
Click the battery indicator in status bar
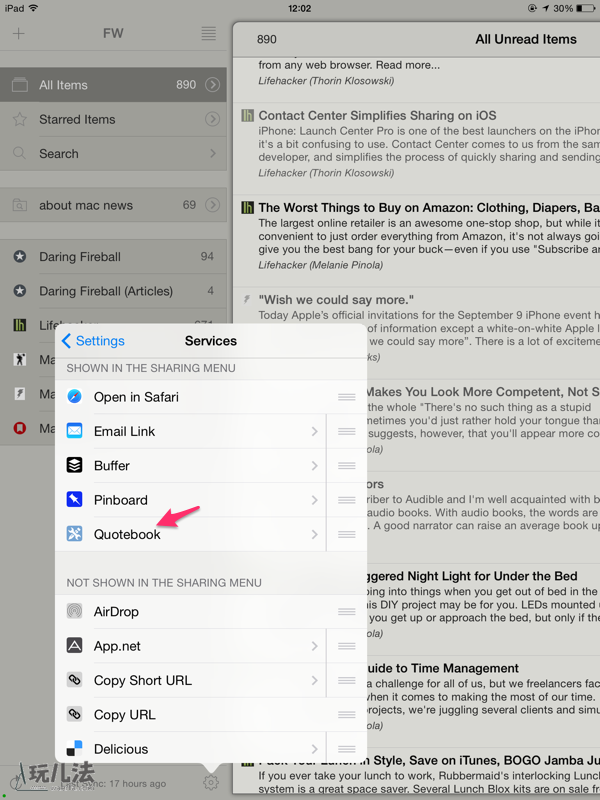tap(586, 8)
